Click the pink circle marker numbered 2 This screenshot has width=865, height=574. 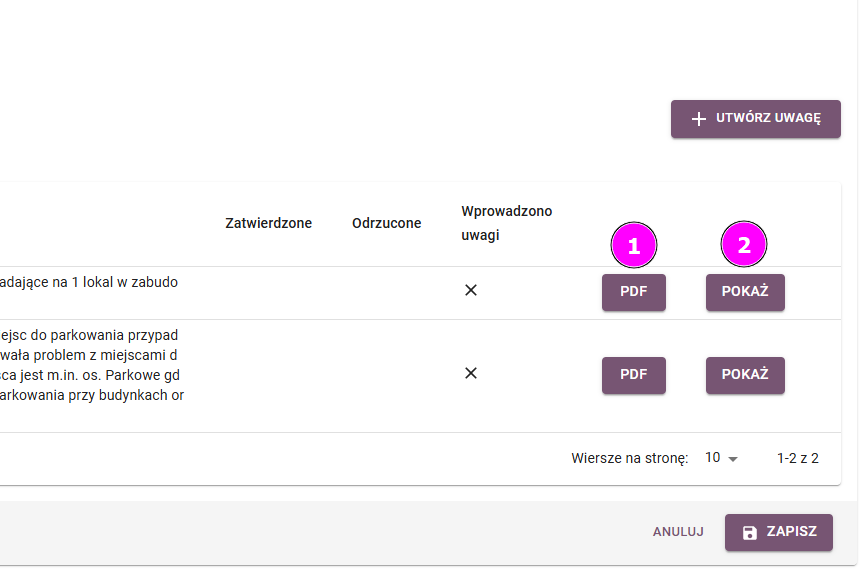click(x=743, y=244)
